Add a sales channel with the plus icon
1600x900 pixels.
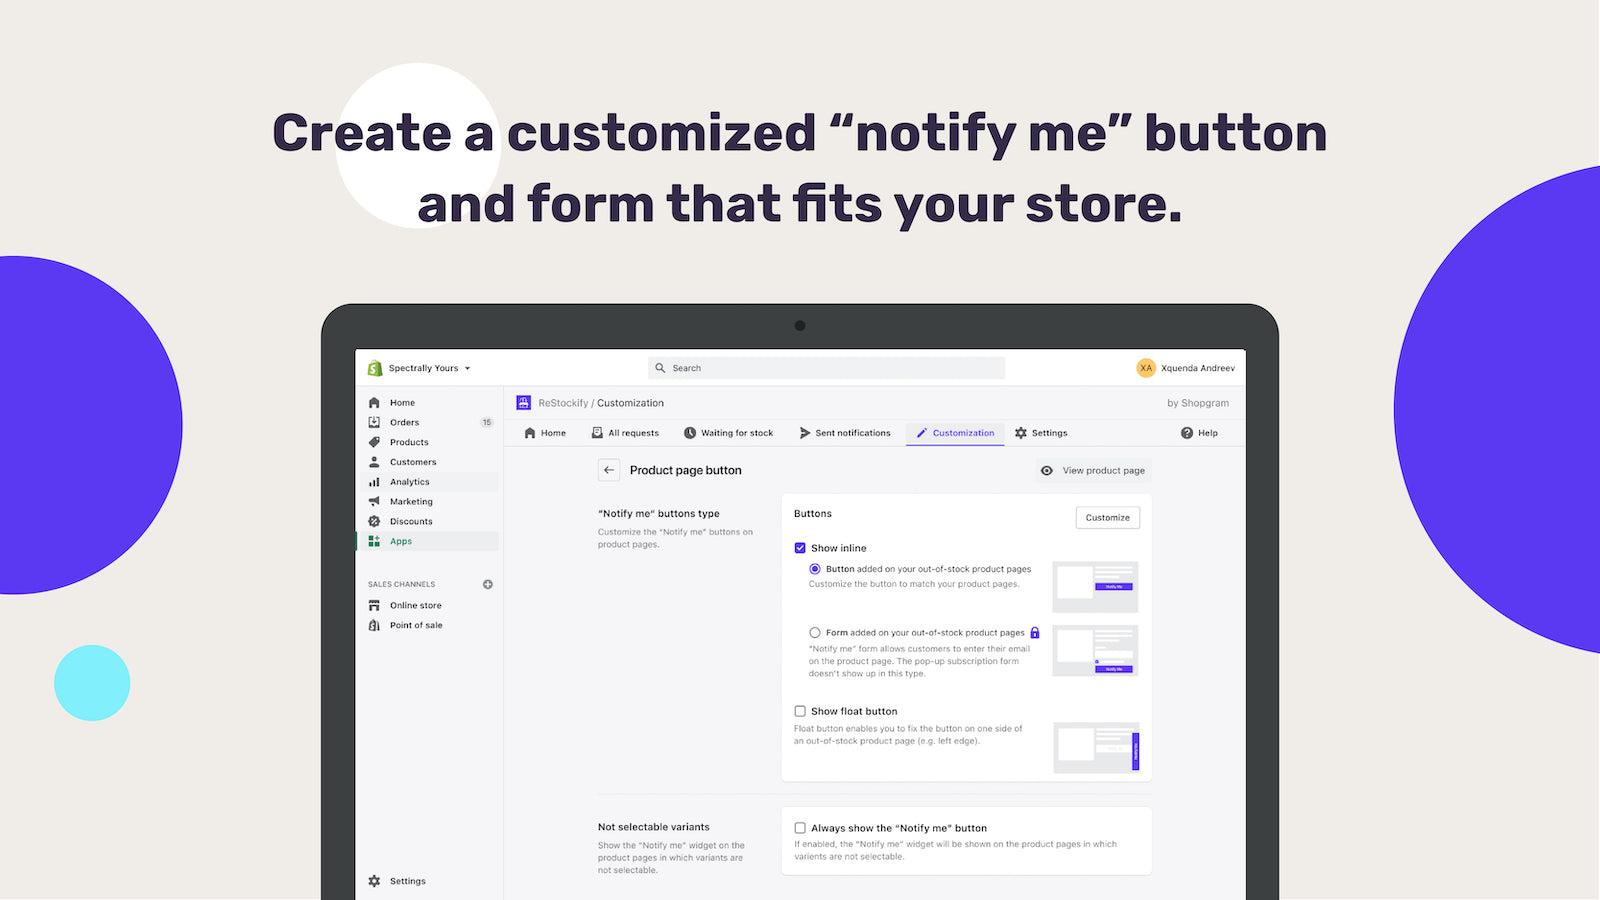(x=488, y=584)
